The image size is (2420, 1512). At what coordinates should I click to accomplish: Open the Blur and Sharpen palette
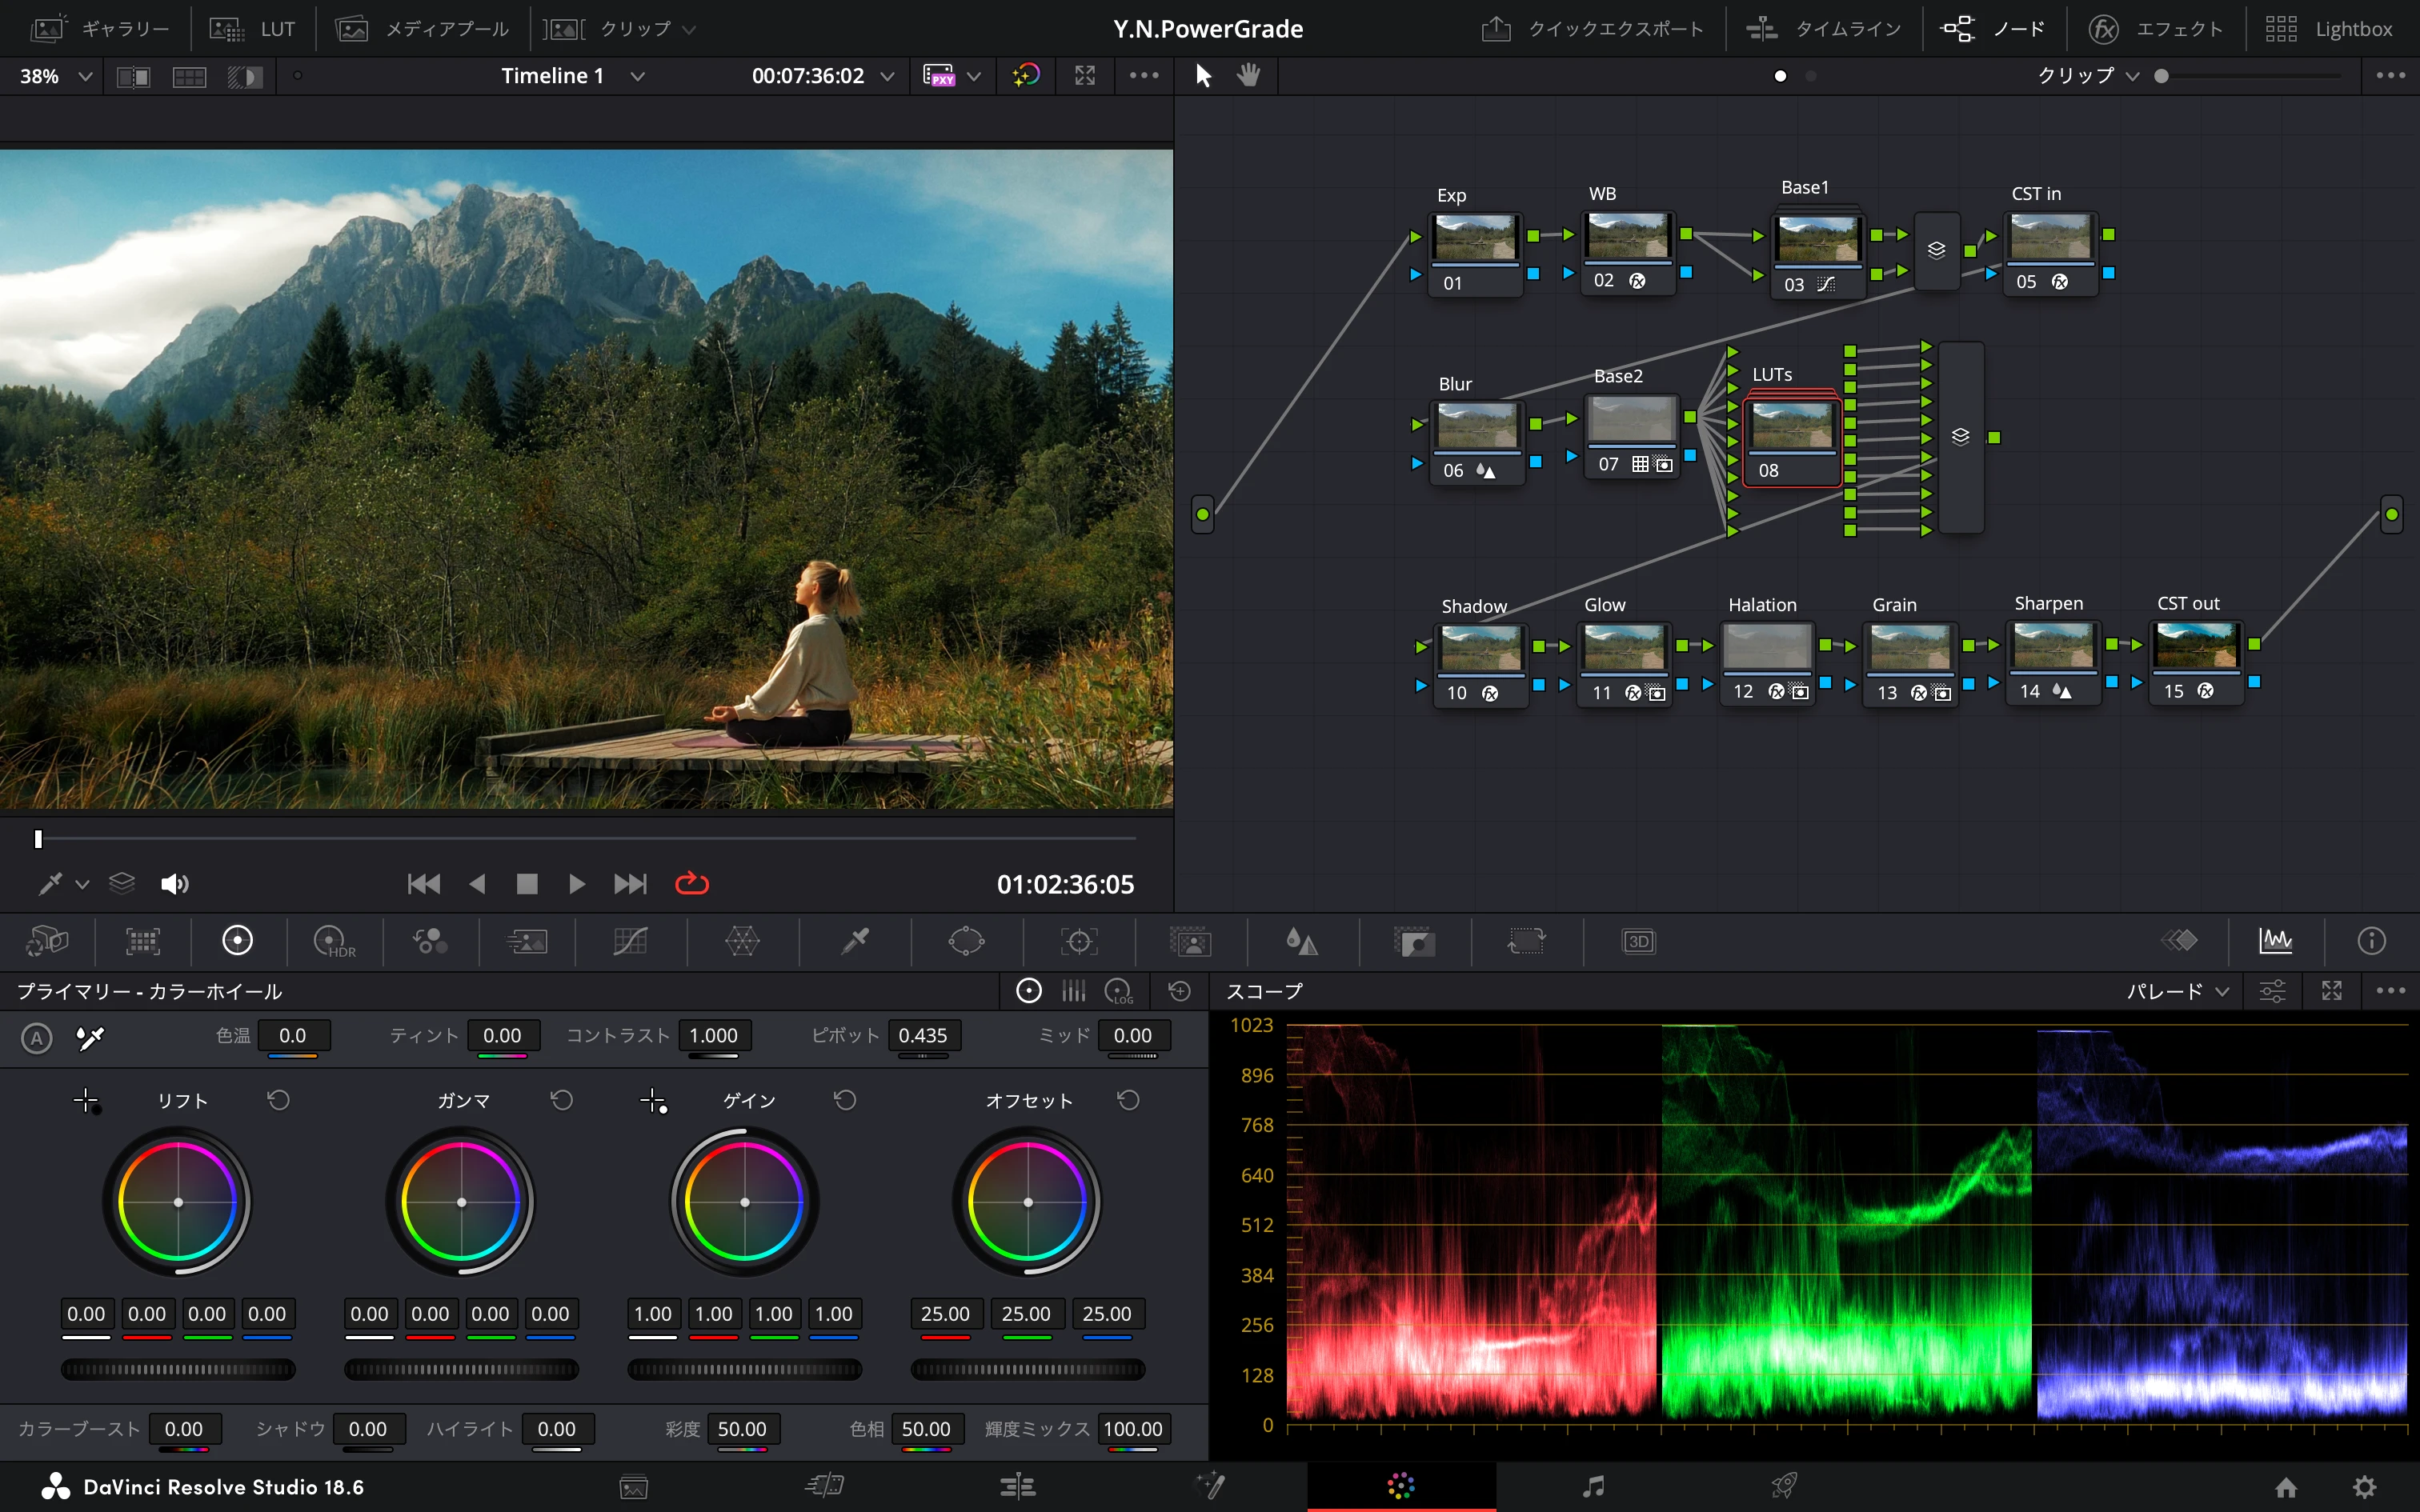[1301, 941]
